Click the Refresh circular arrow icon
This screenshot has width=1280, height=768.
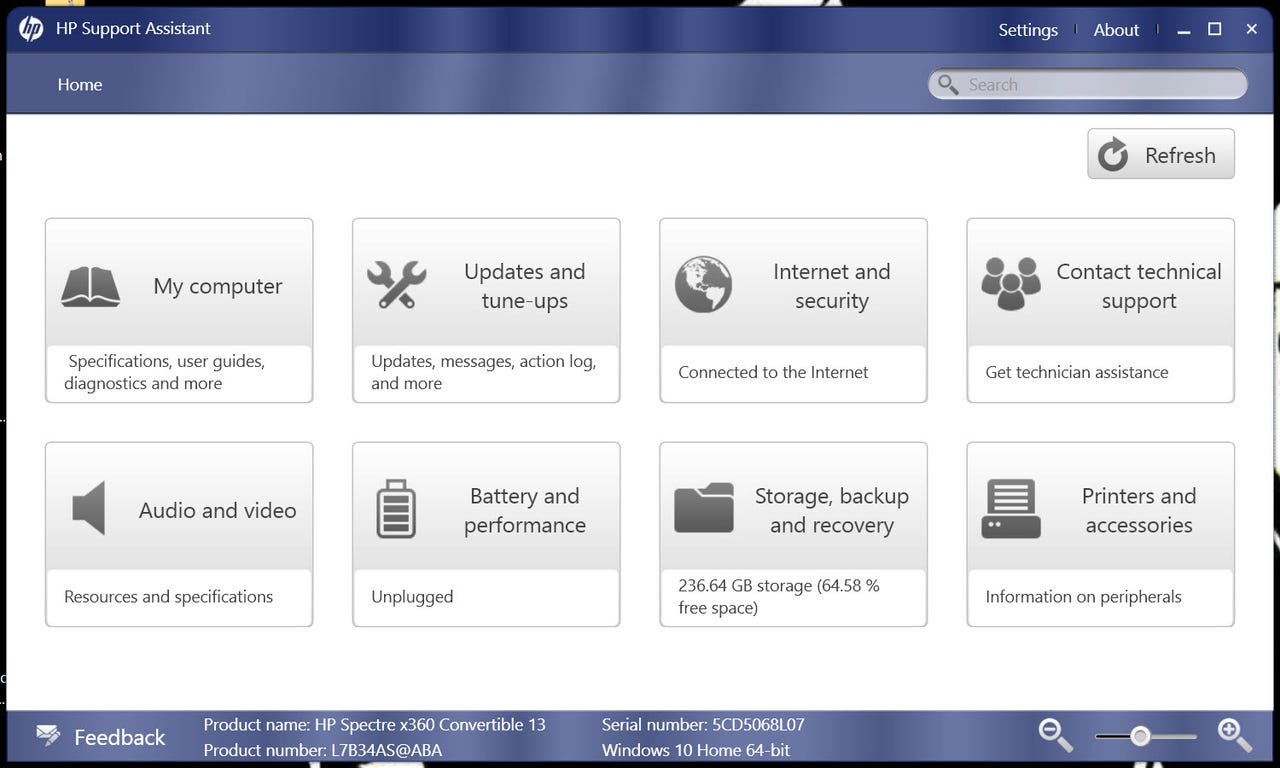(1112, 154)
